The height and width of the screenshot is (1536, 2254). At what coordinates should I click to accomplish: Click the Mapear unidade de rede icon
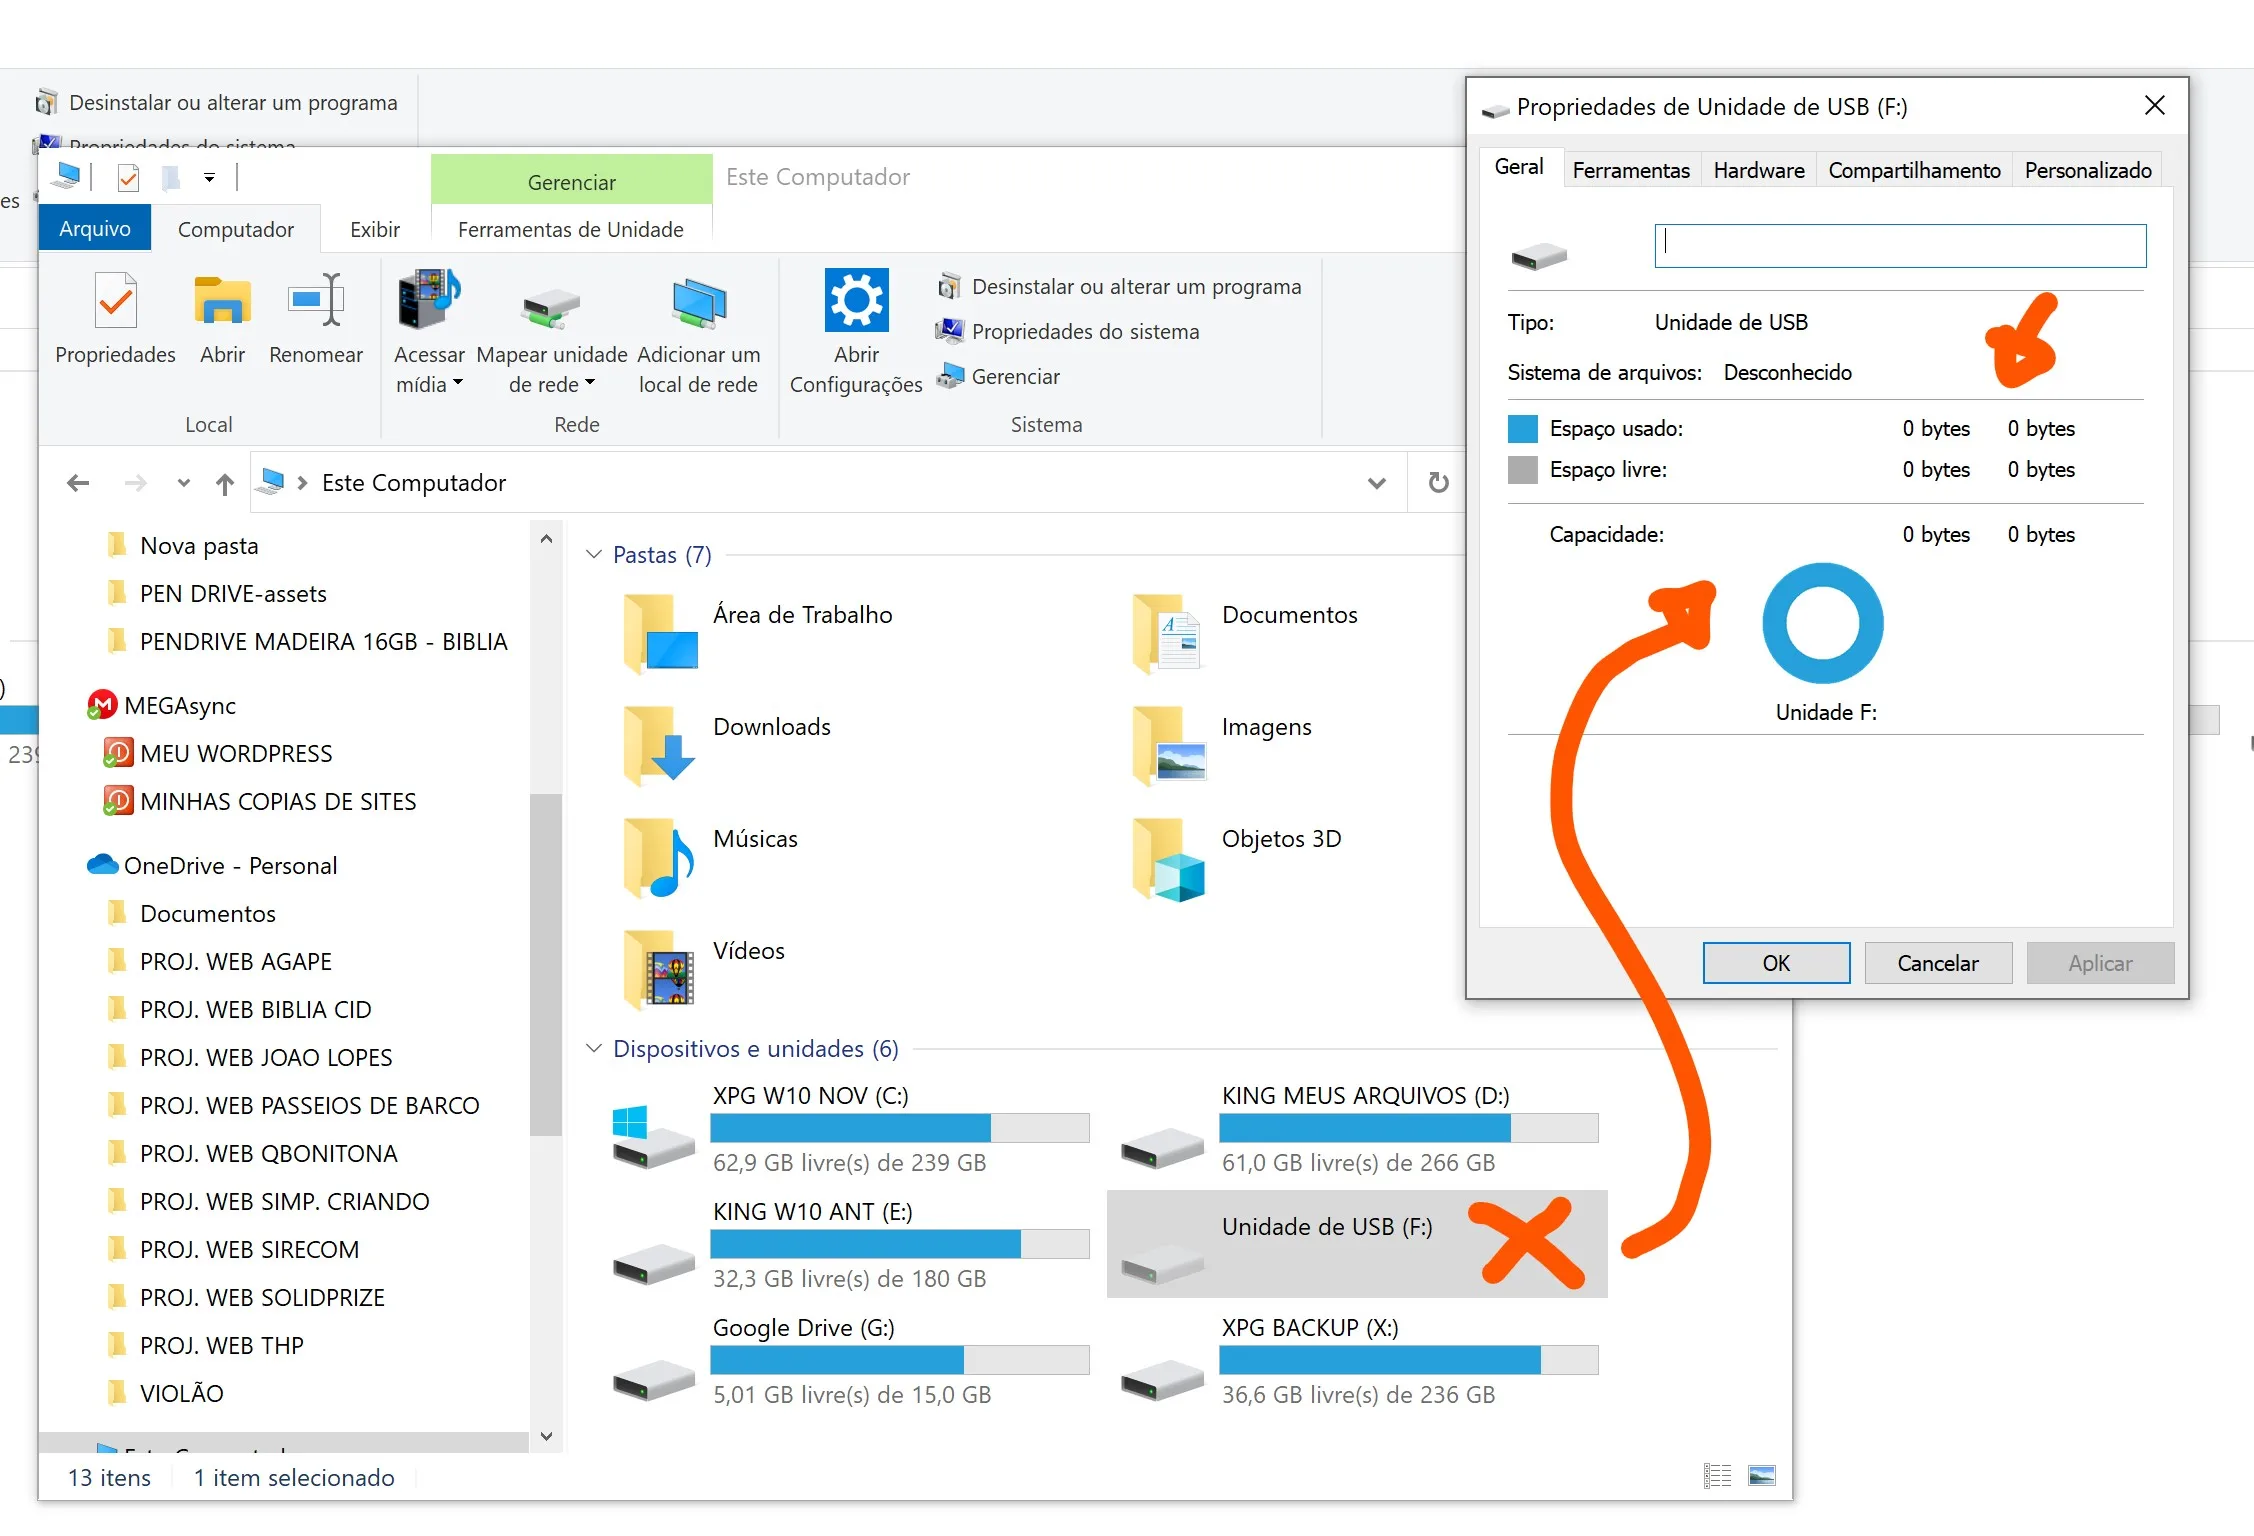tap(551, 305)
